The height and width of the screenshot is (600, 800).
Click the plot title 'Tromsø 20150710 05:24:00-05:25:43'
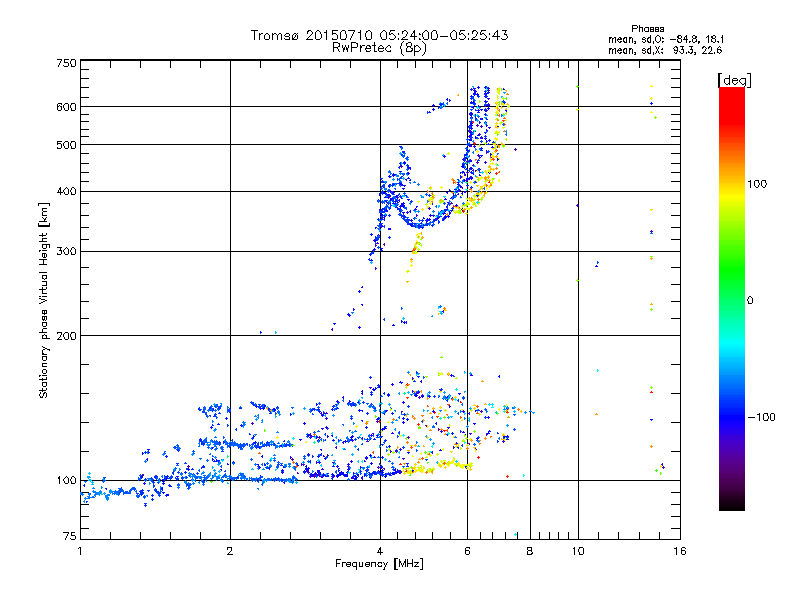coord(379,35)
